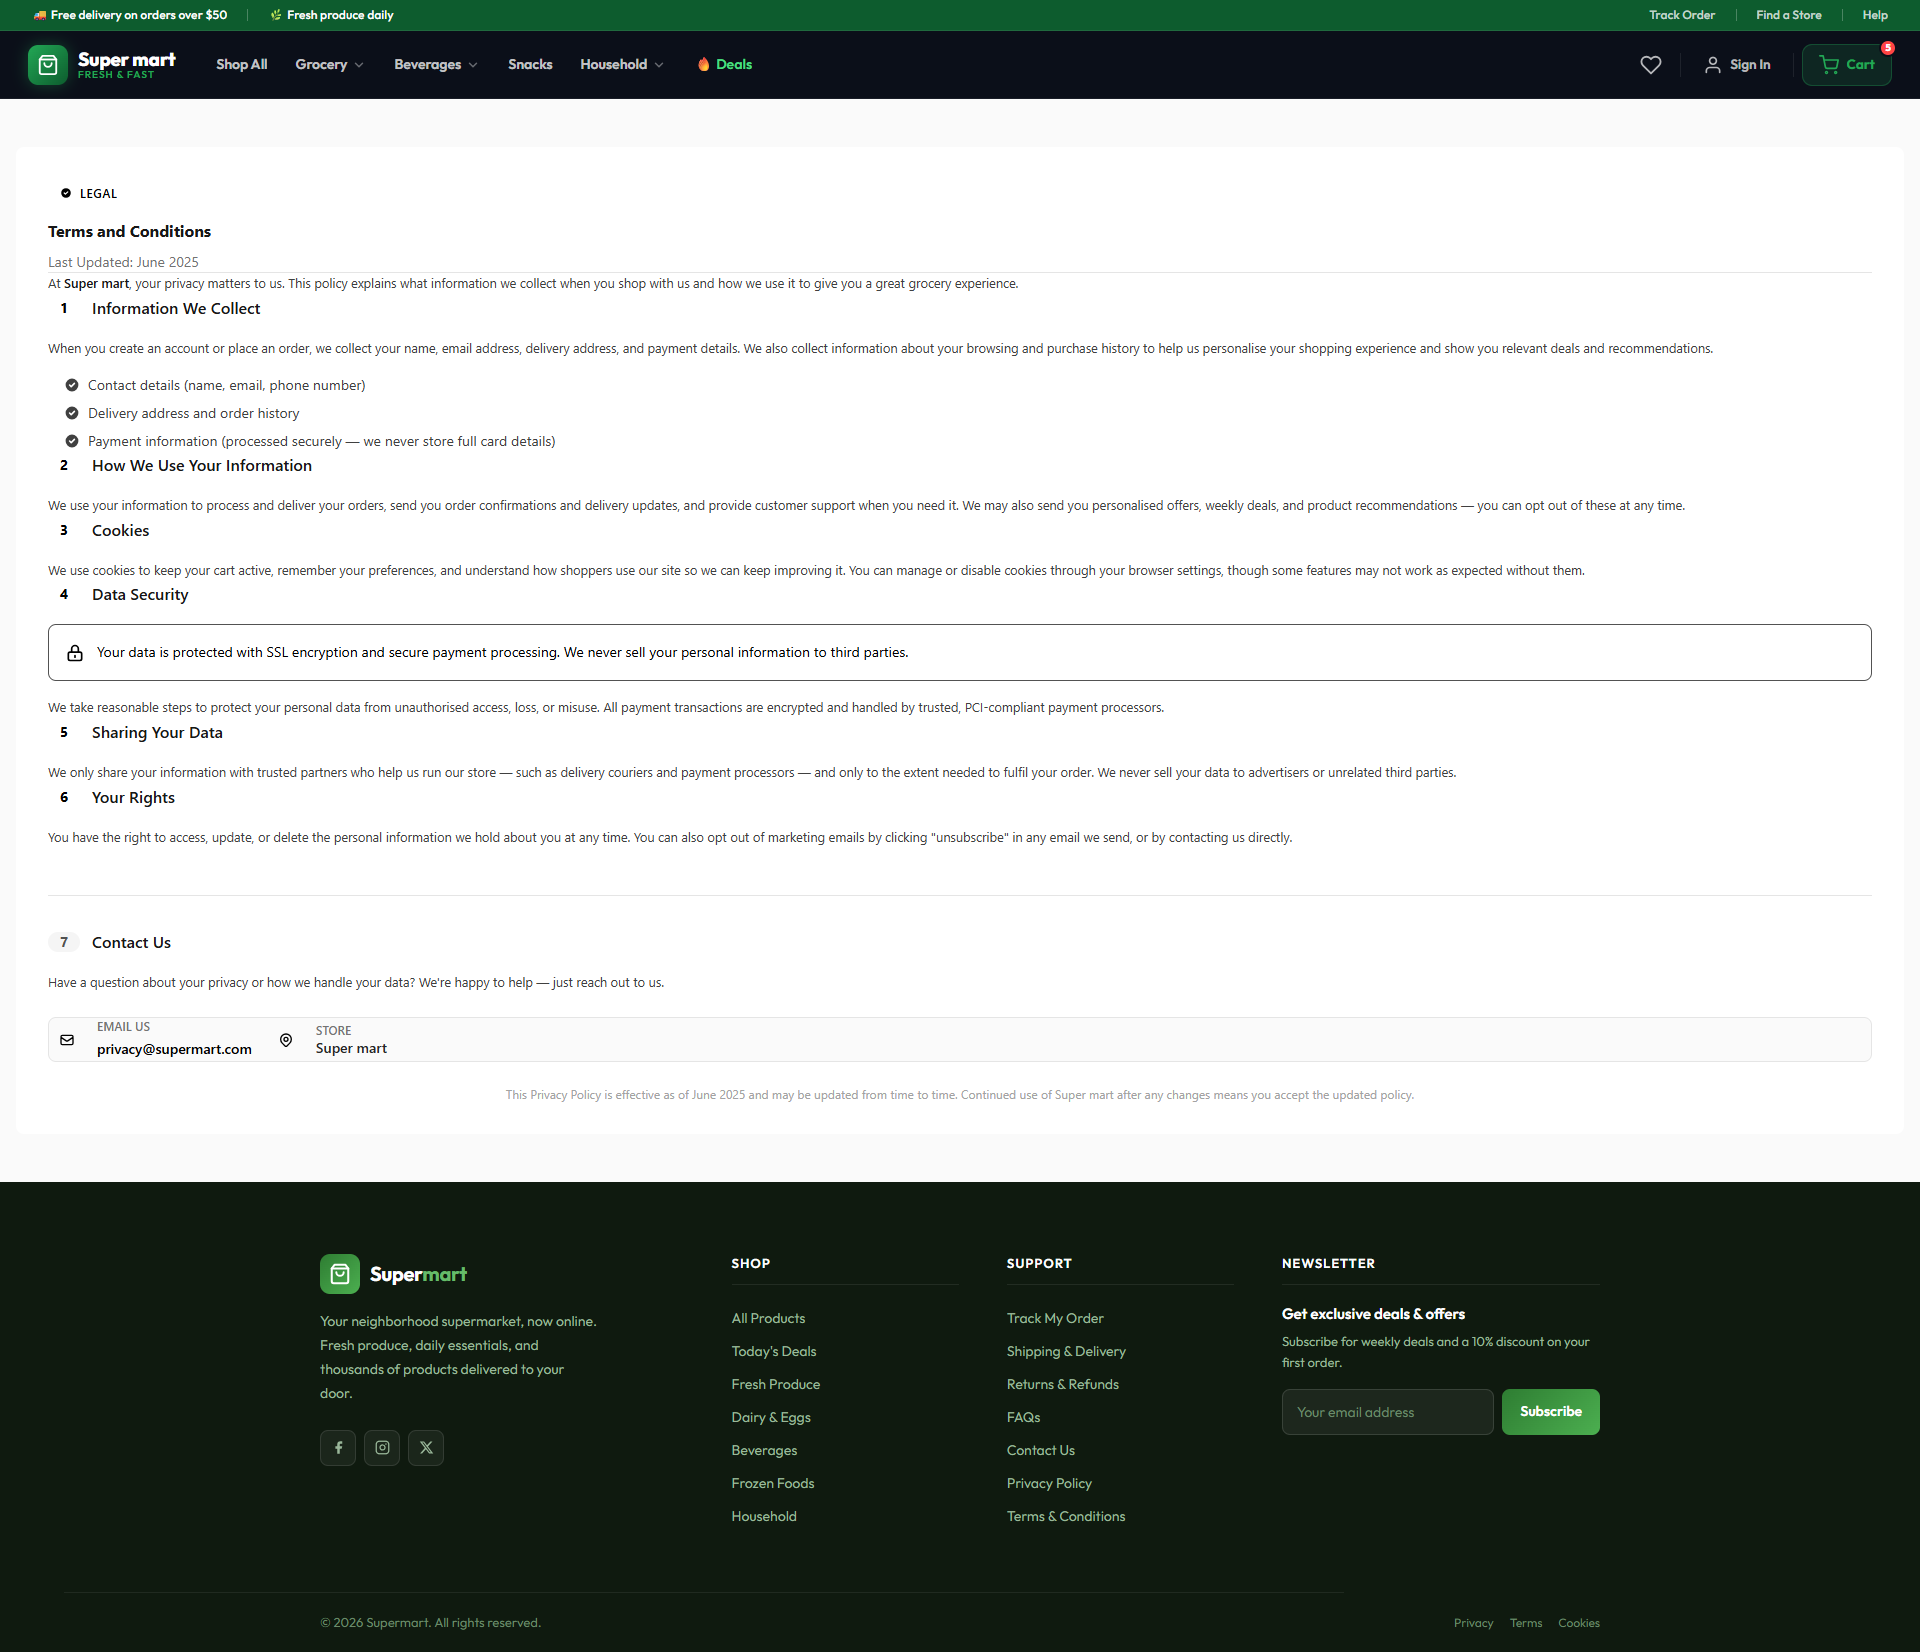Open Returns & Refunds footer link
This screenshot has width=1920, height=1652.
pyautogui.click(x=1063, y=1384)
